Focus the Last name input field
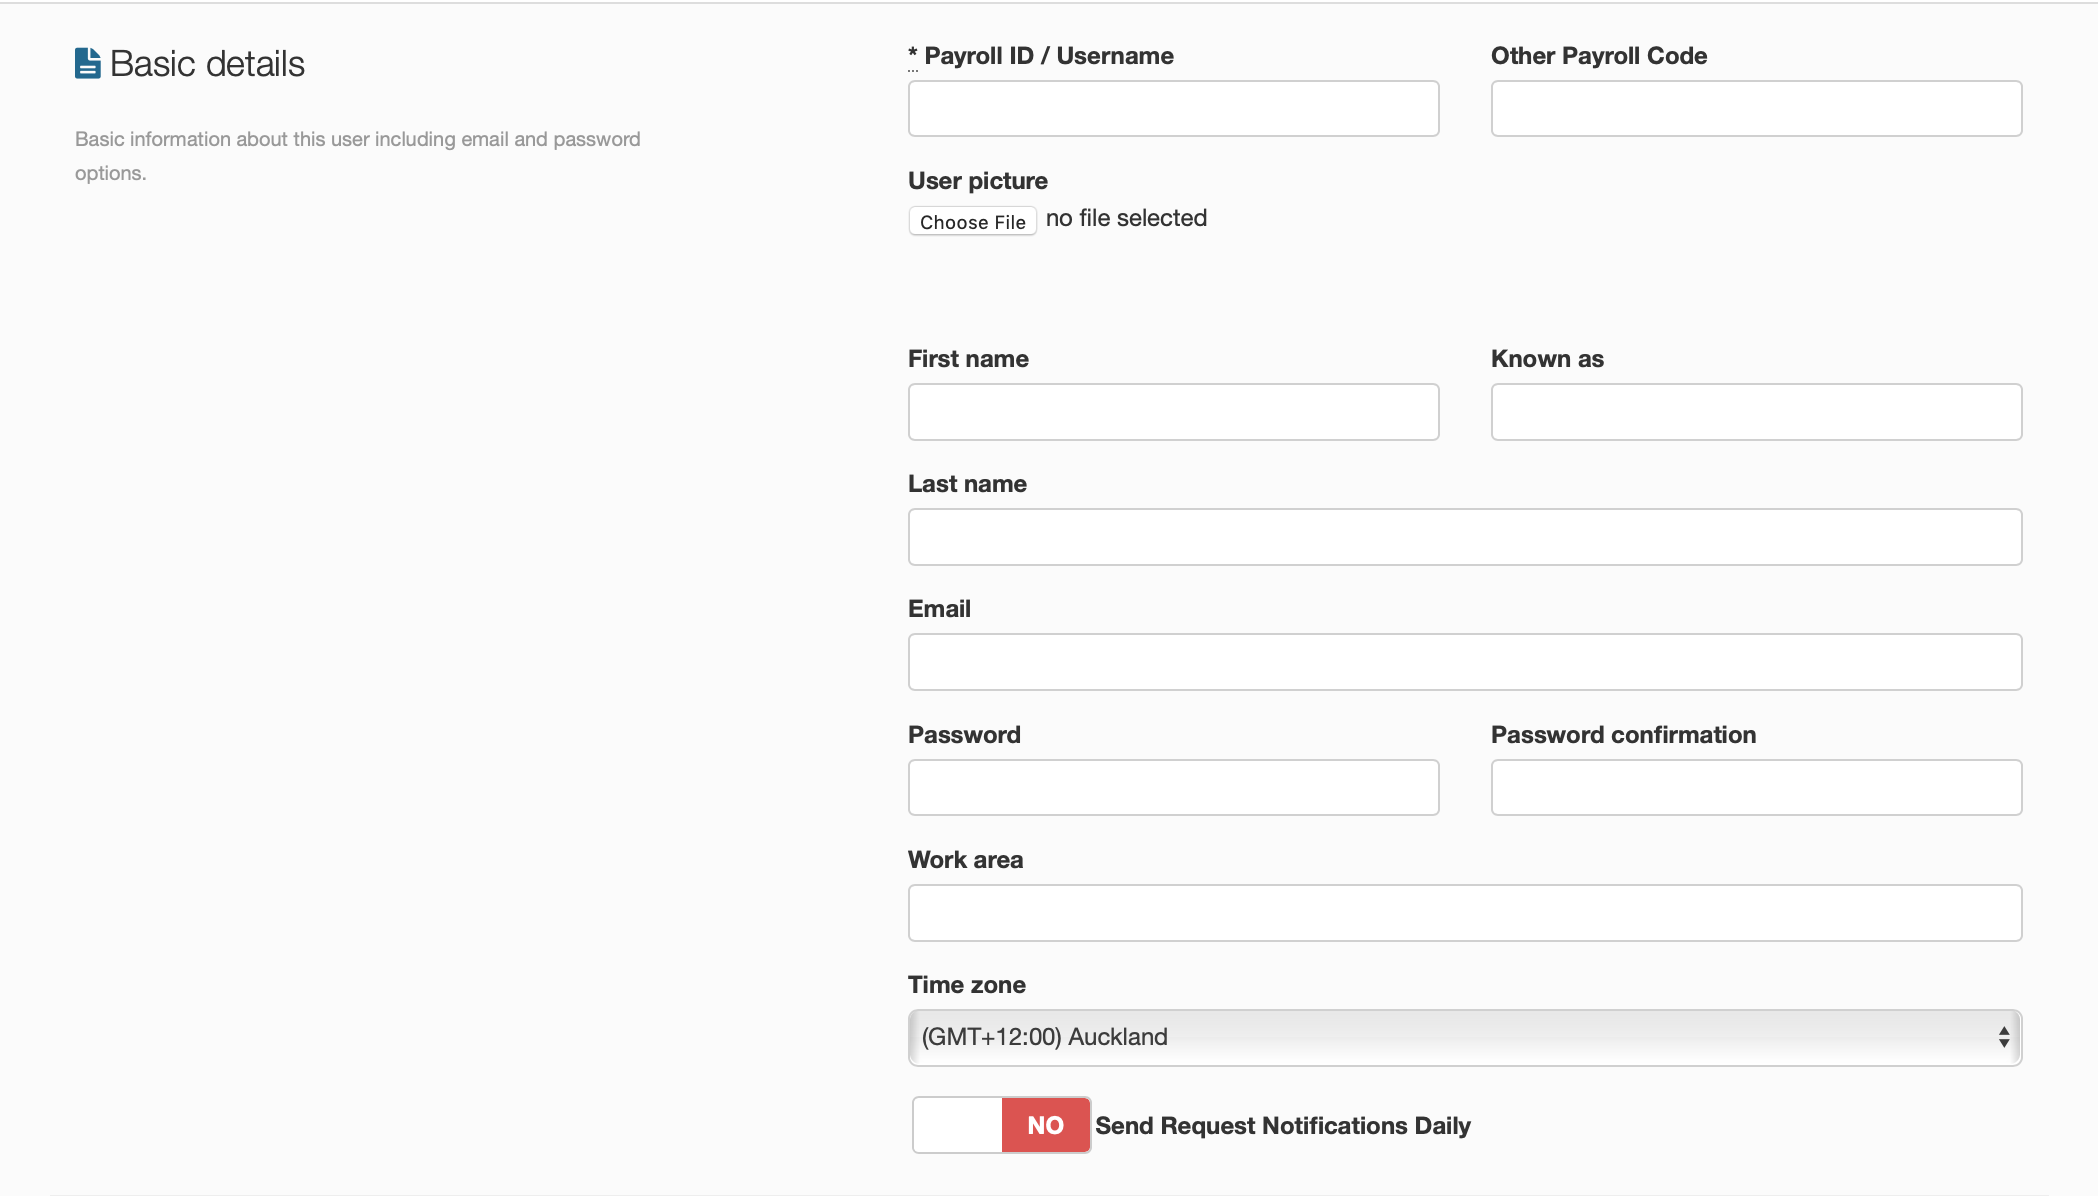Screen dimensions: 2098x1196 1464,536
